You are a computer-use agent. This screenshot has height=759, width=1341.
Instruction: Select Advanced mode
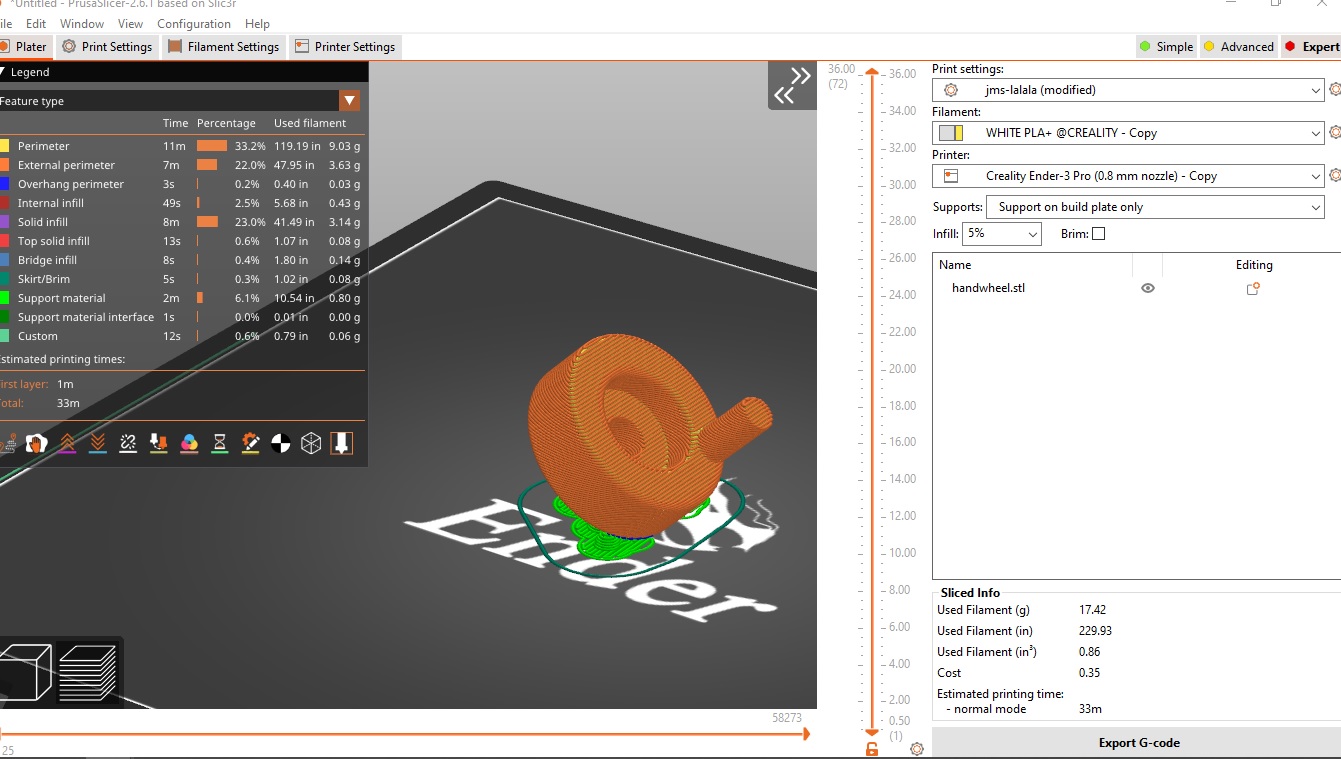[x=1238, y=46]
